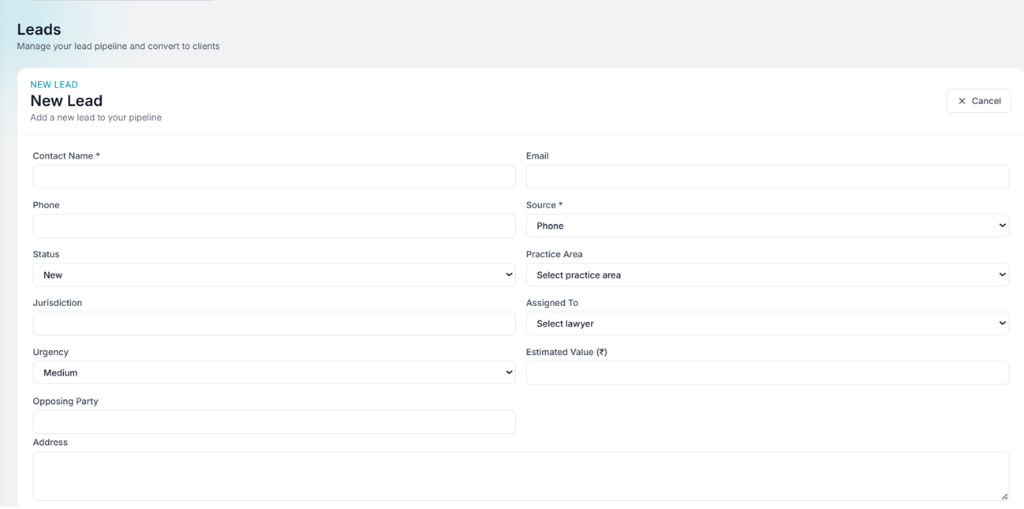Focus the Contact Name input field

[273, 177]
